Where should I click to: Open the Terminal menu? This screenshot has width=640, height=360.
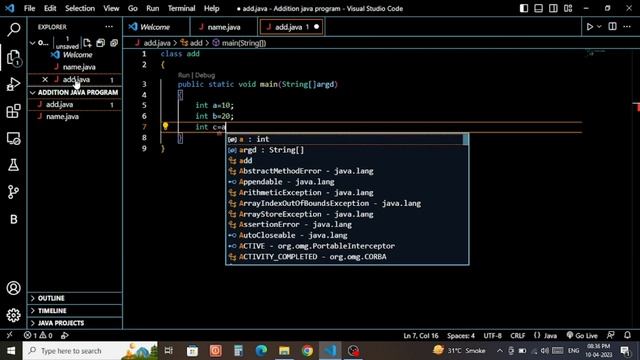click(181, 8)
